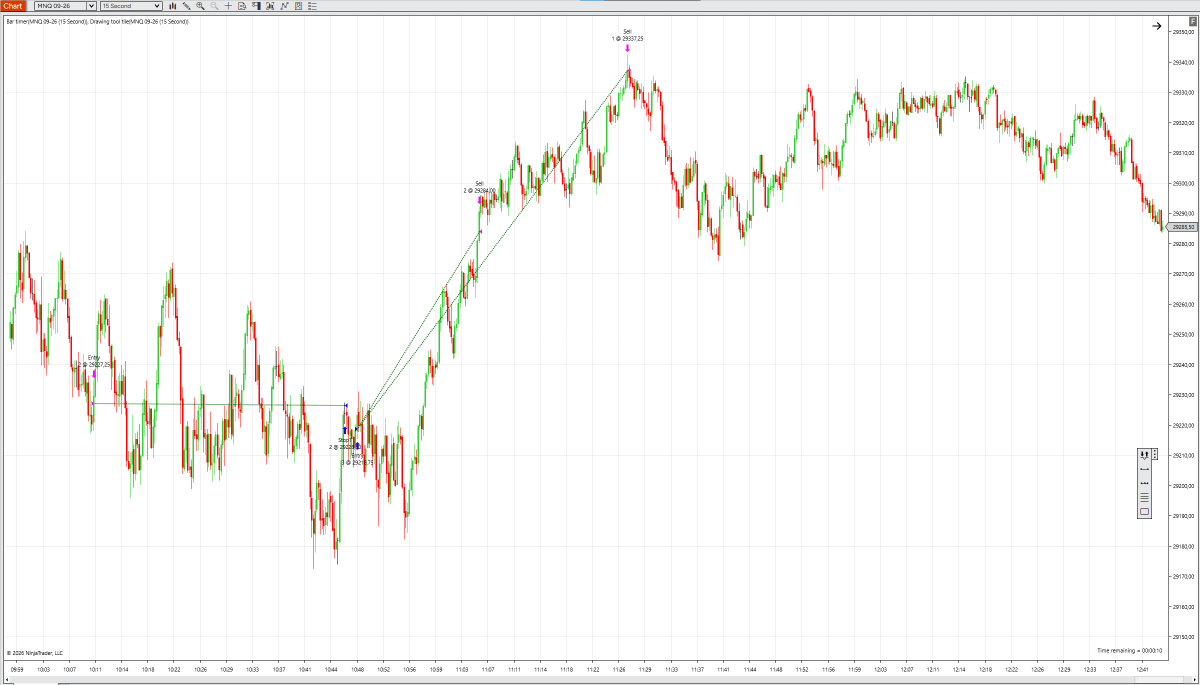Click the zoom out magnifier

pos(214,6)
